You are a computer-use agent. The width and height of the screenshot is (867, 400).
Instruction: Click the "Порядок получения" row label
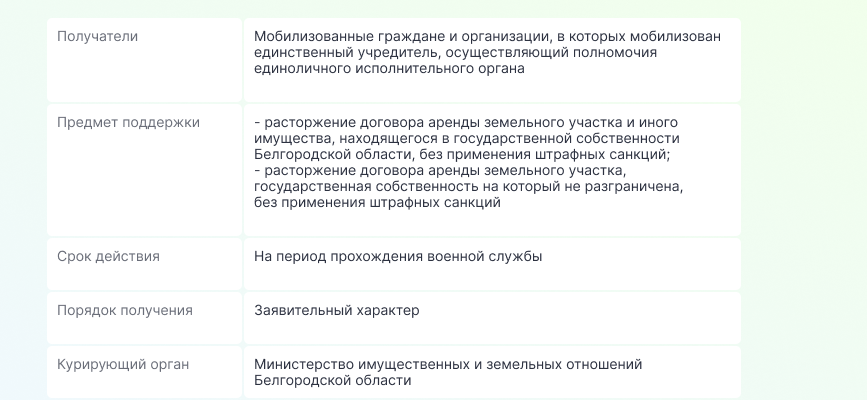click(125, 310)
